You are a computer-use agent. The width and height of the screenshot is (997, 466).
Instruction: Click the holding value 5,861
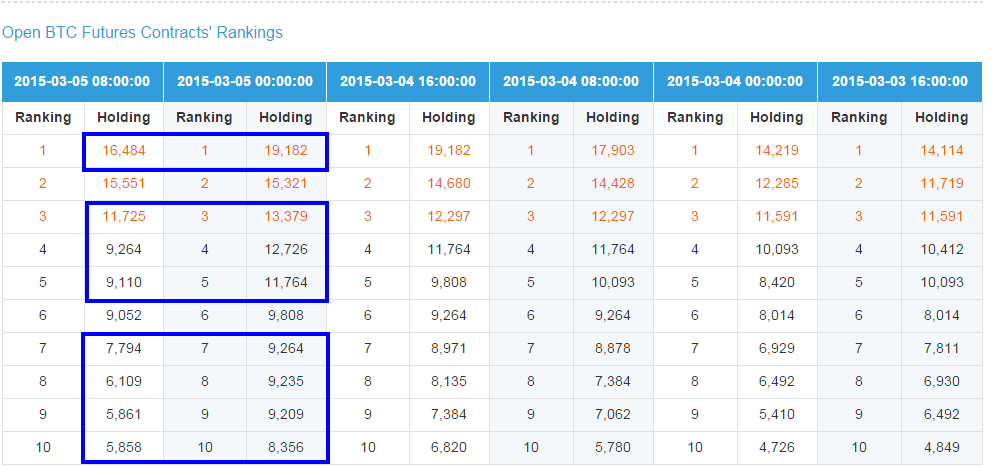(123, 415)
